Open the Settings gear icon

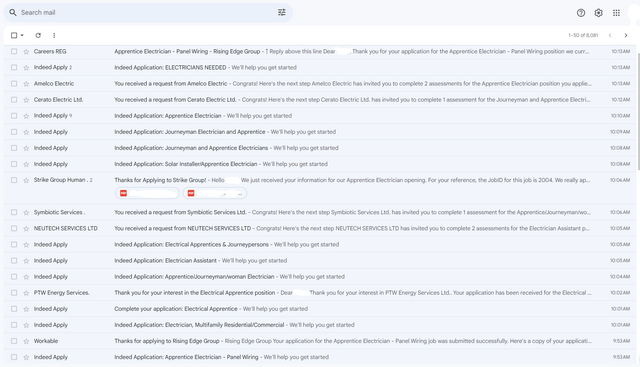pos(598,13)
